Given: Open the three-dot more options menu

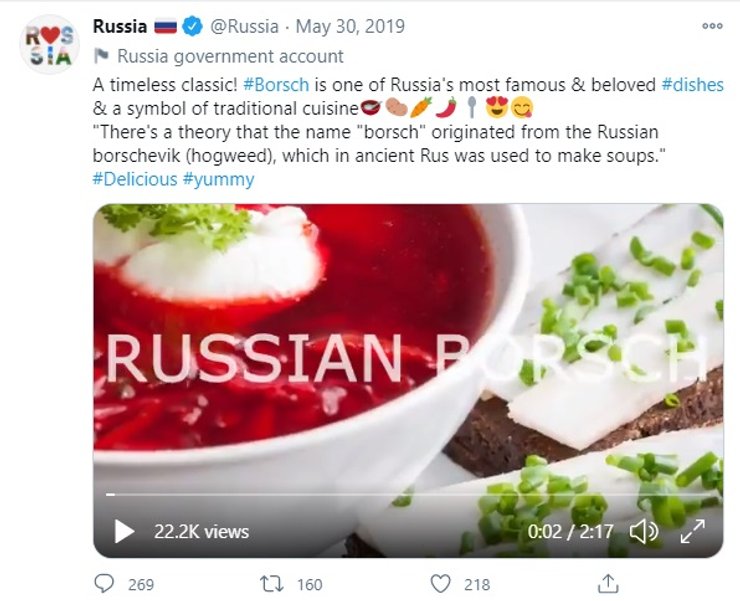Looking at the screenshot, I should [x=712, y=26].
